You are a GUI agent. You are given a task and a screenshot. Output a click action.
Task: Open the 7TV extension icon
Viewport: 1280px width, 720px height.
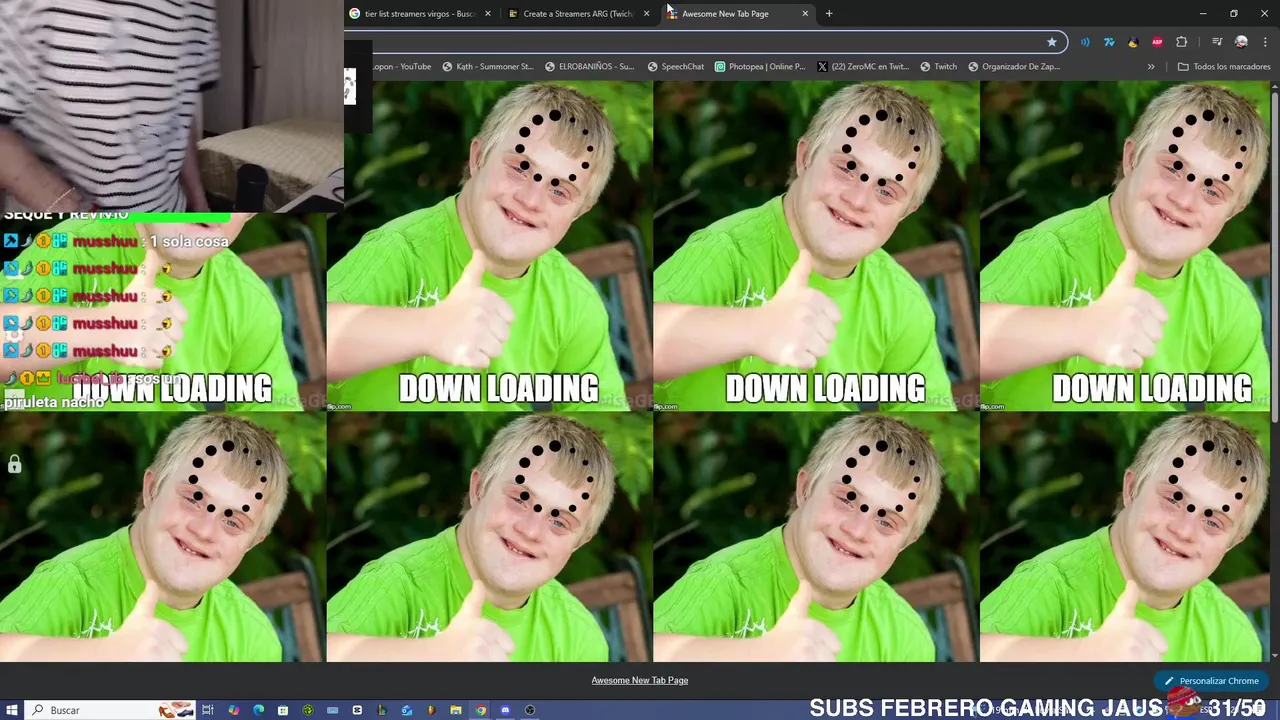(x=1109, y=42)
